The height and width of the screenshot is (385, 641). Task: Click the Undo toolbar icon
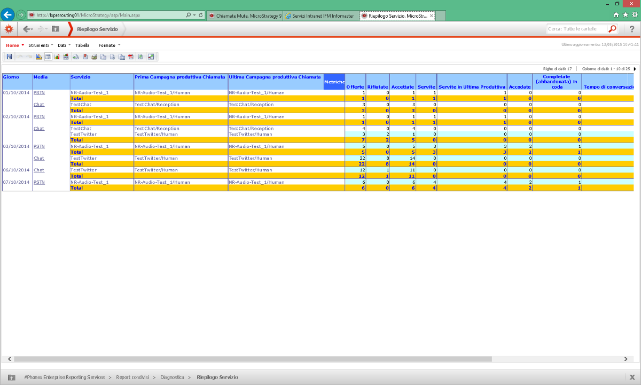tap(20, 56)
